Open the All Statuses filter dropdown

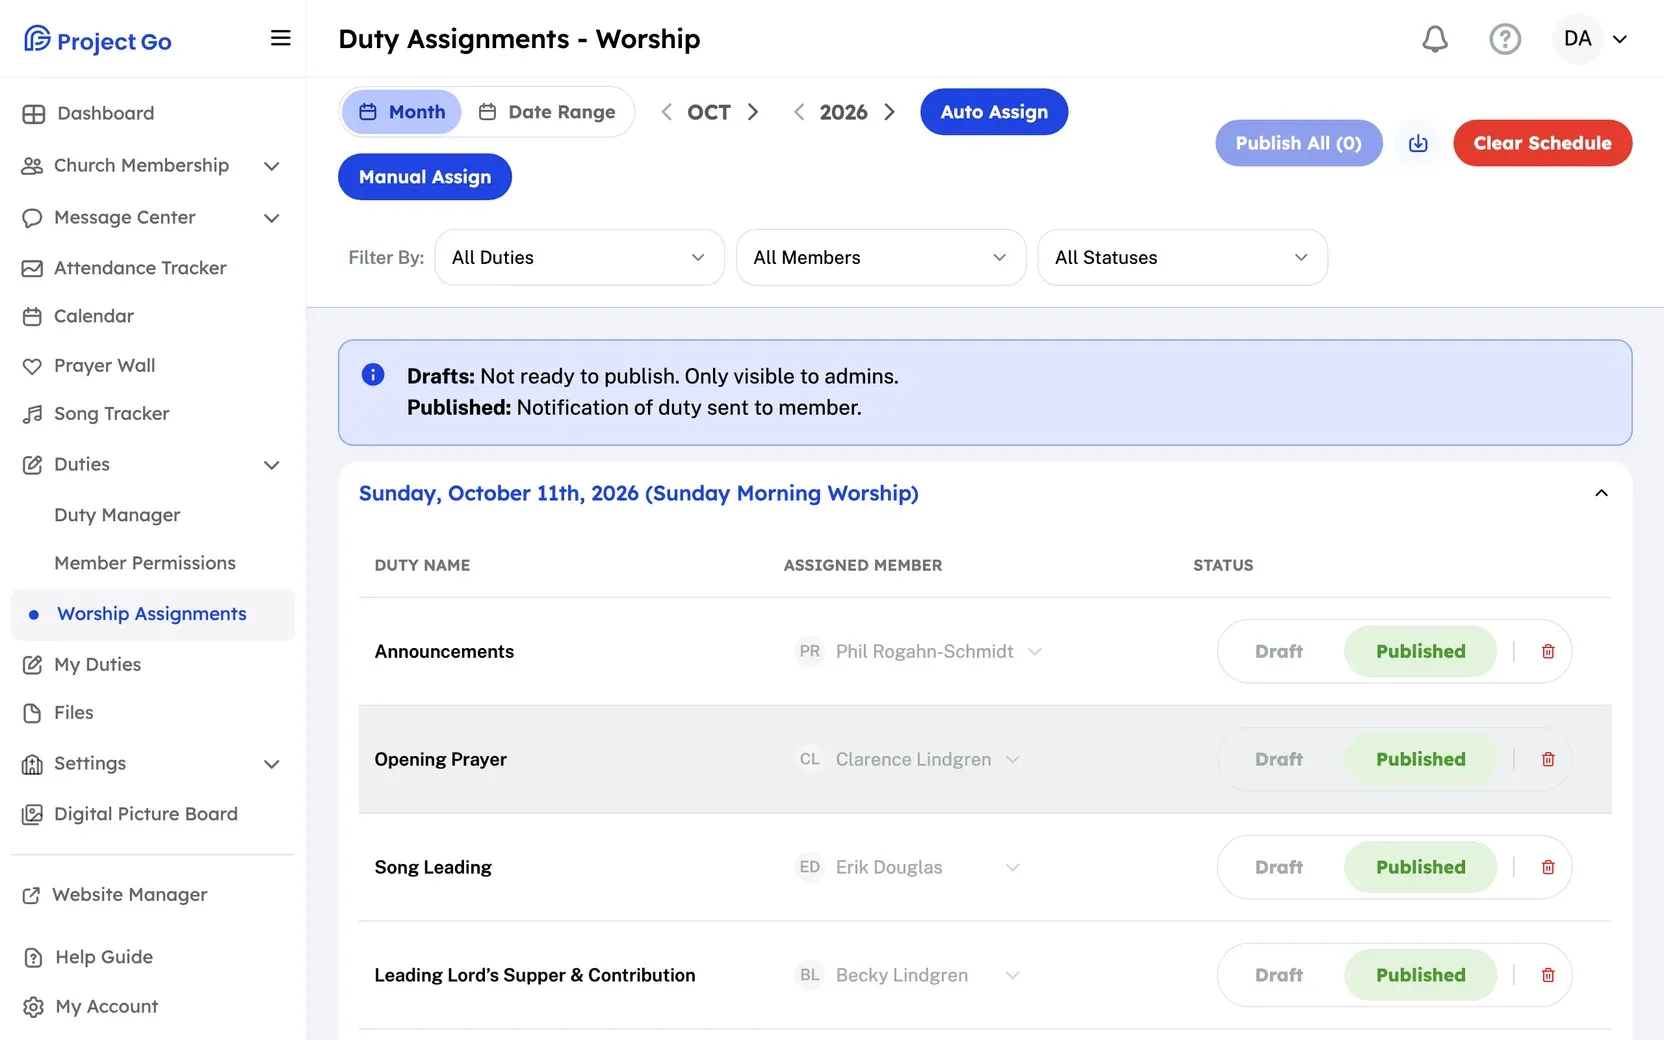pos(1183,257)
